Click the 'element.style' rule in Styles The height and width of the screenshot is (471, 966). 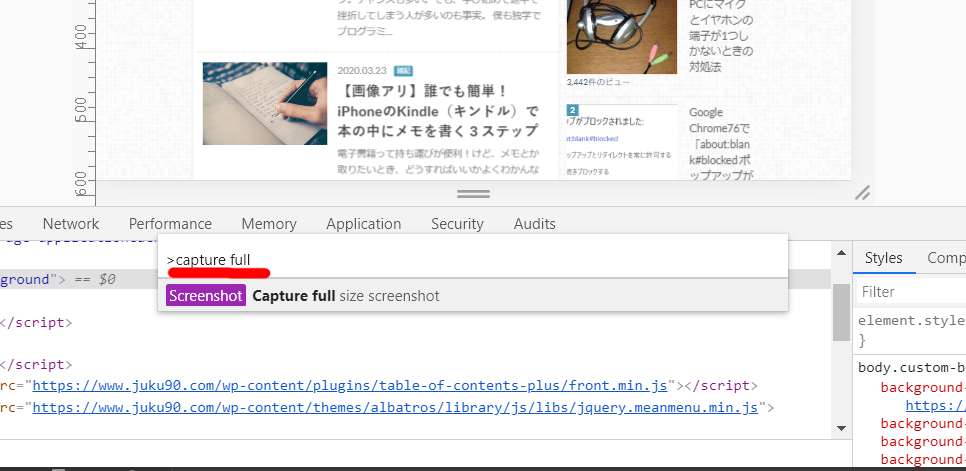point(912,321)
